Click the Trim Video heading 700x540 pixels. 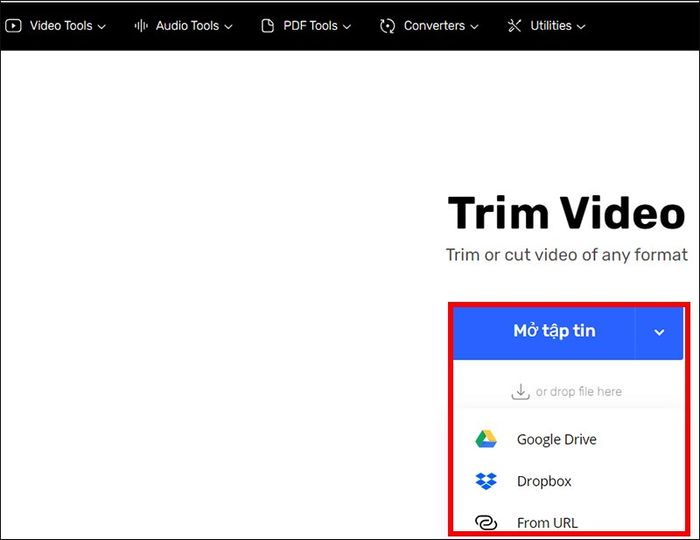point(567,213)
